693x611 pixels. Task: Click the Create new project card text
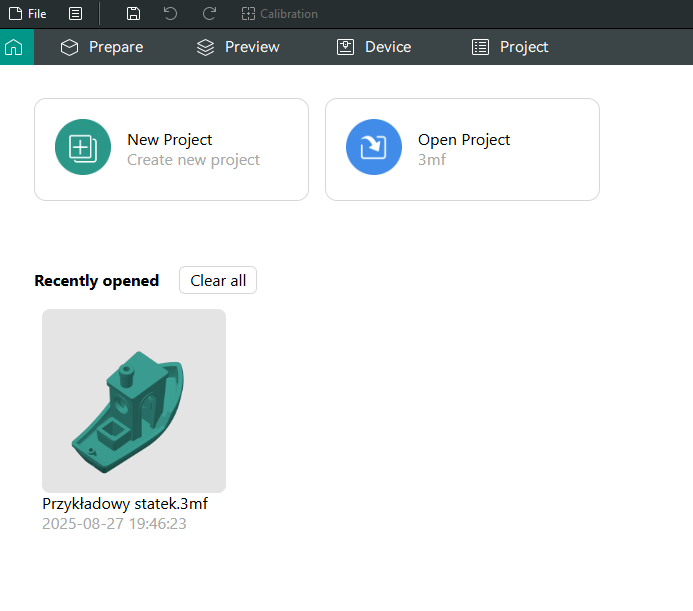coord(194,160)
